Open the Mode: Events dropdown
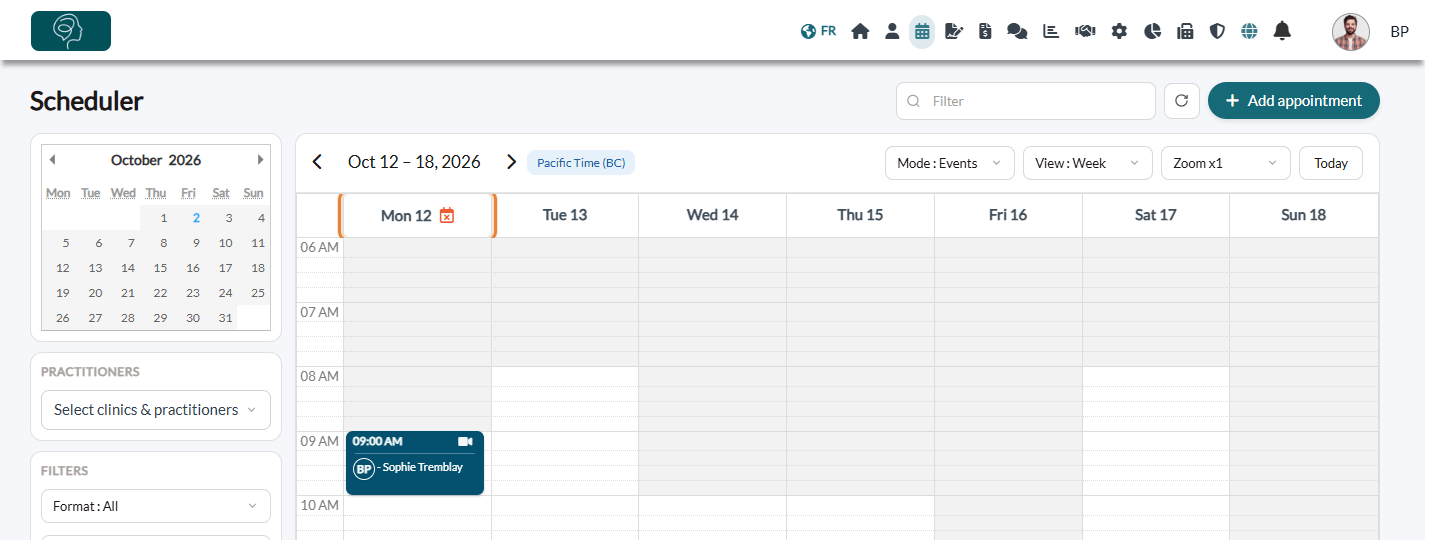This screenshot has width=1440, height=540. point(950,163)
